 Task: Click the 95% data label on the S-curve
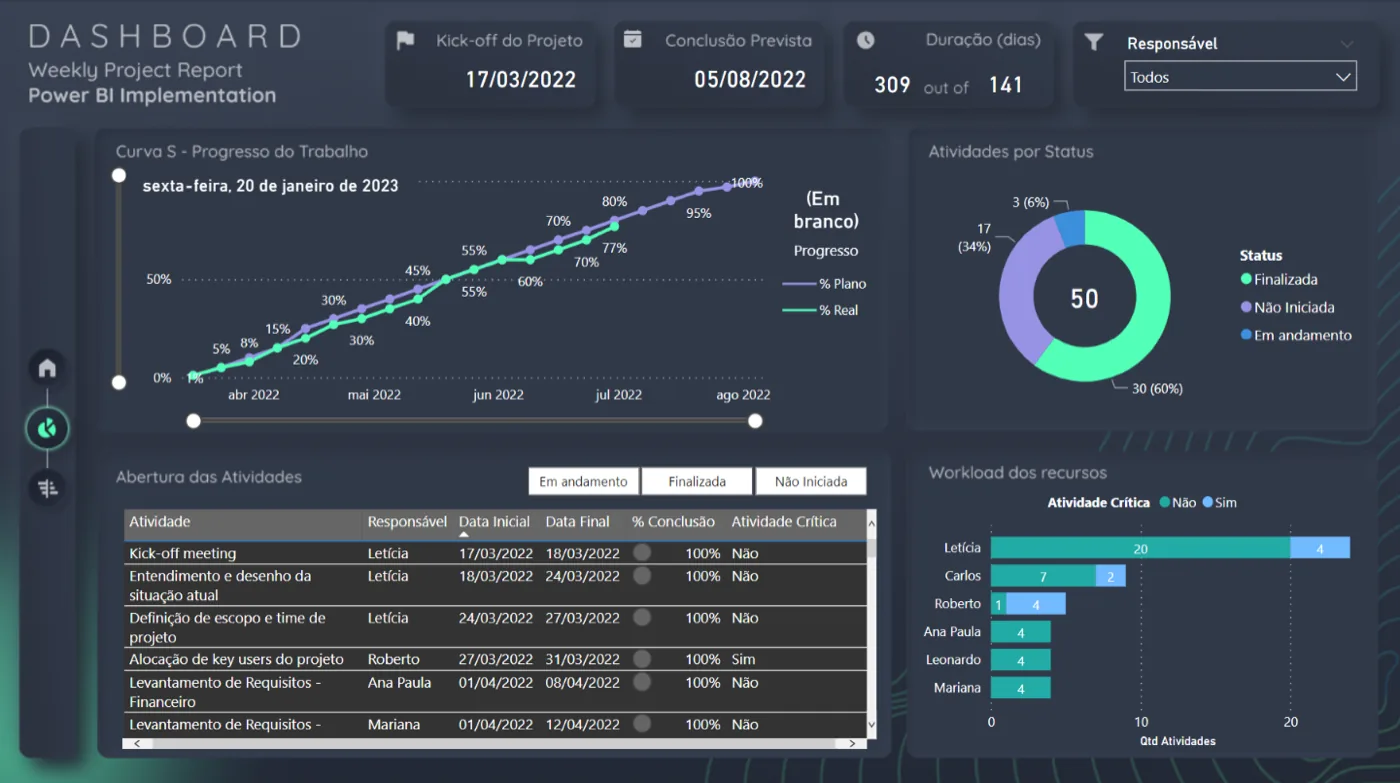coord(699,213)
